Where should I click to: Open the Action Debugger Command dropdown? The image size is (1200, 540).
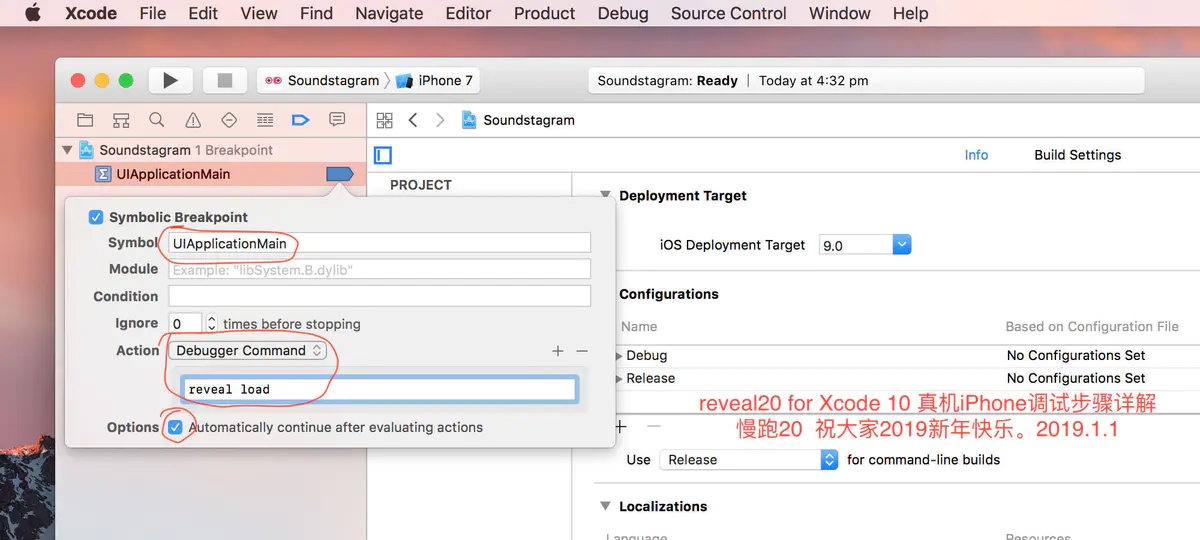pyautogui.click(x=248, y=350)
